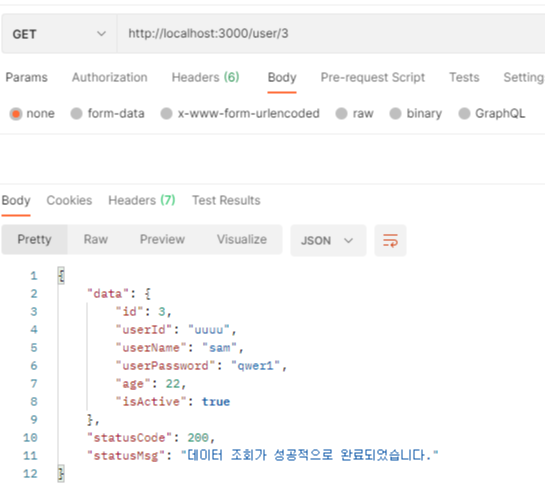The width and height of the screenshot is (545, 497).
Task: View the response Headers (7) tab
Action: tap(142, 201)
